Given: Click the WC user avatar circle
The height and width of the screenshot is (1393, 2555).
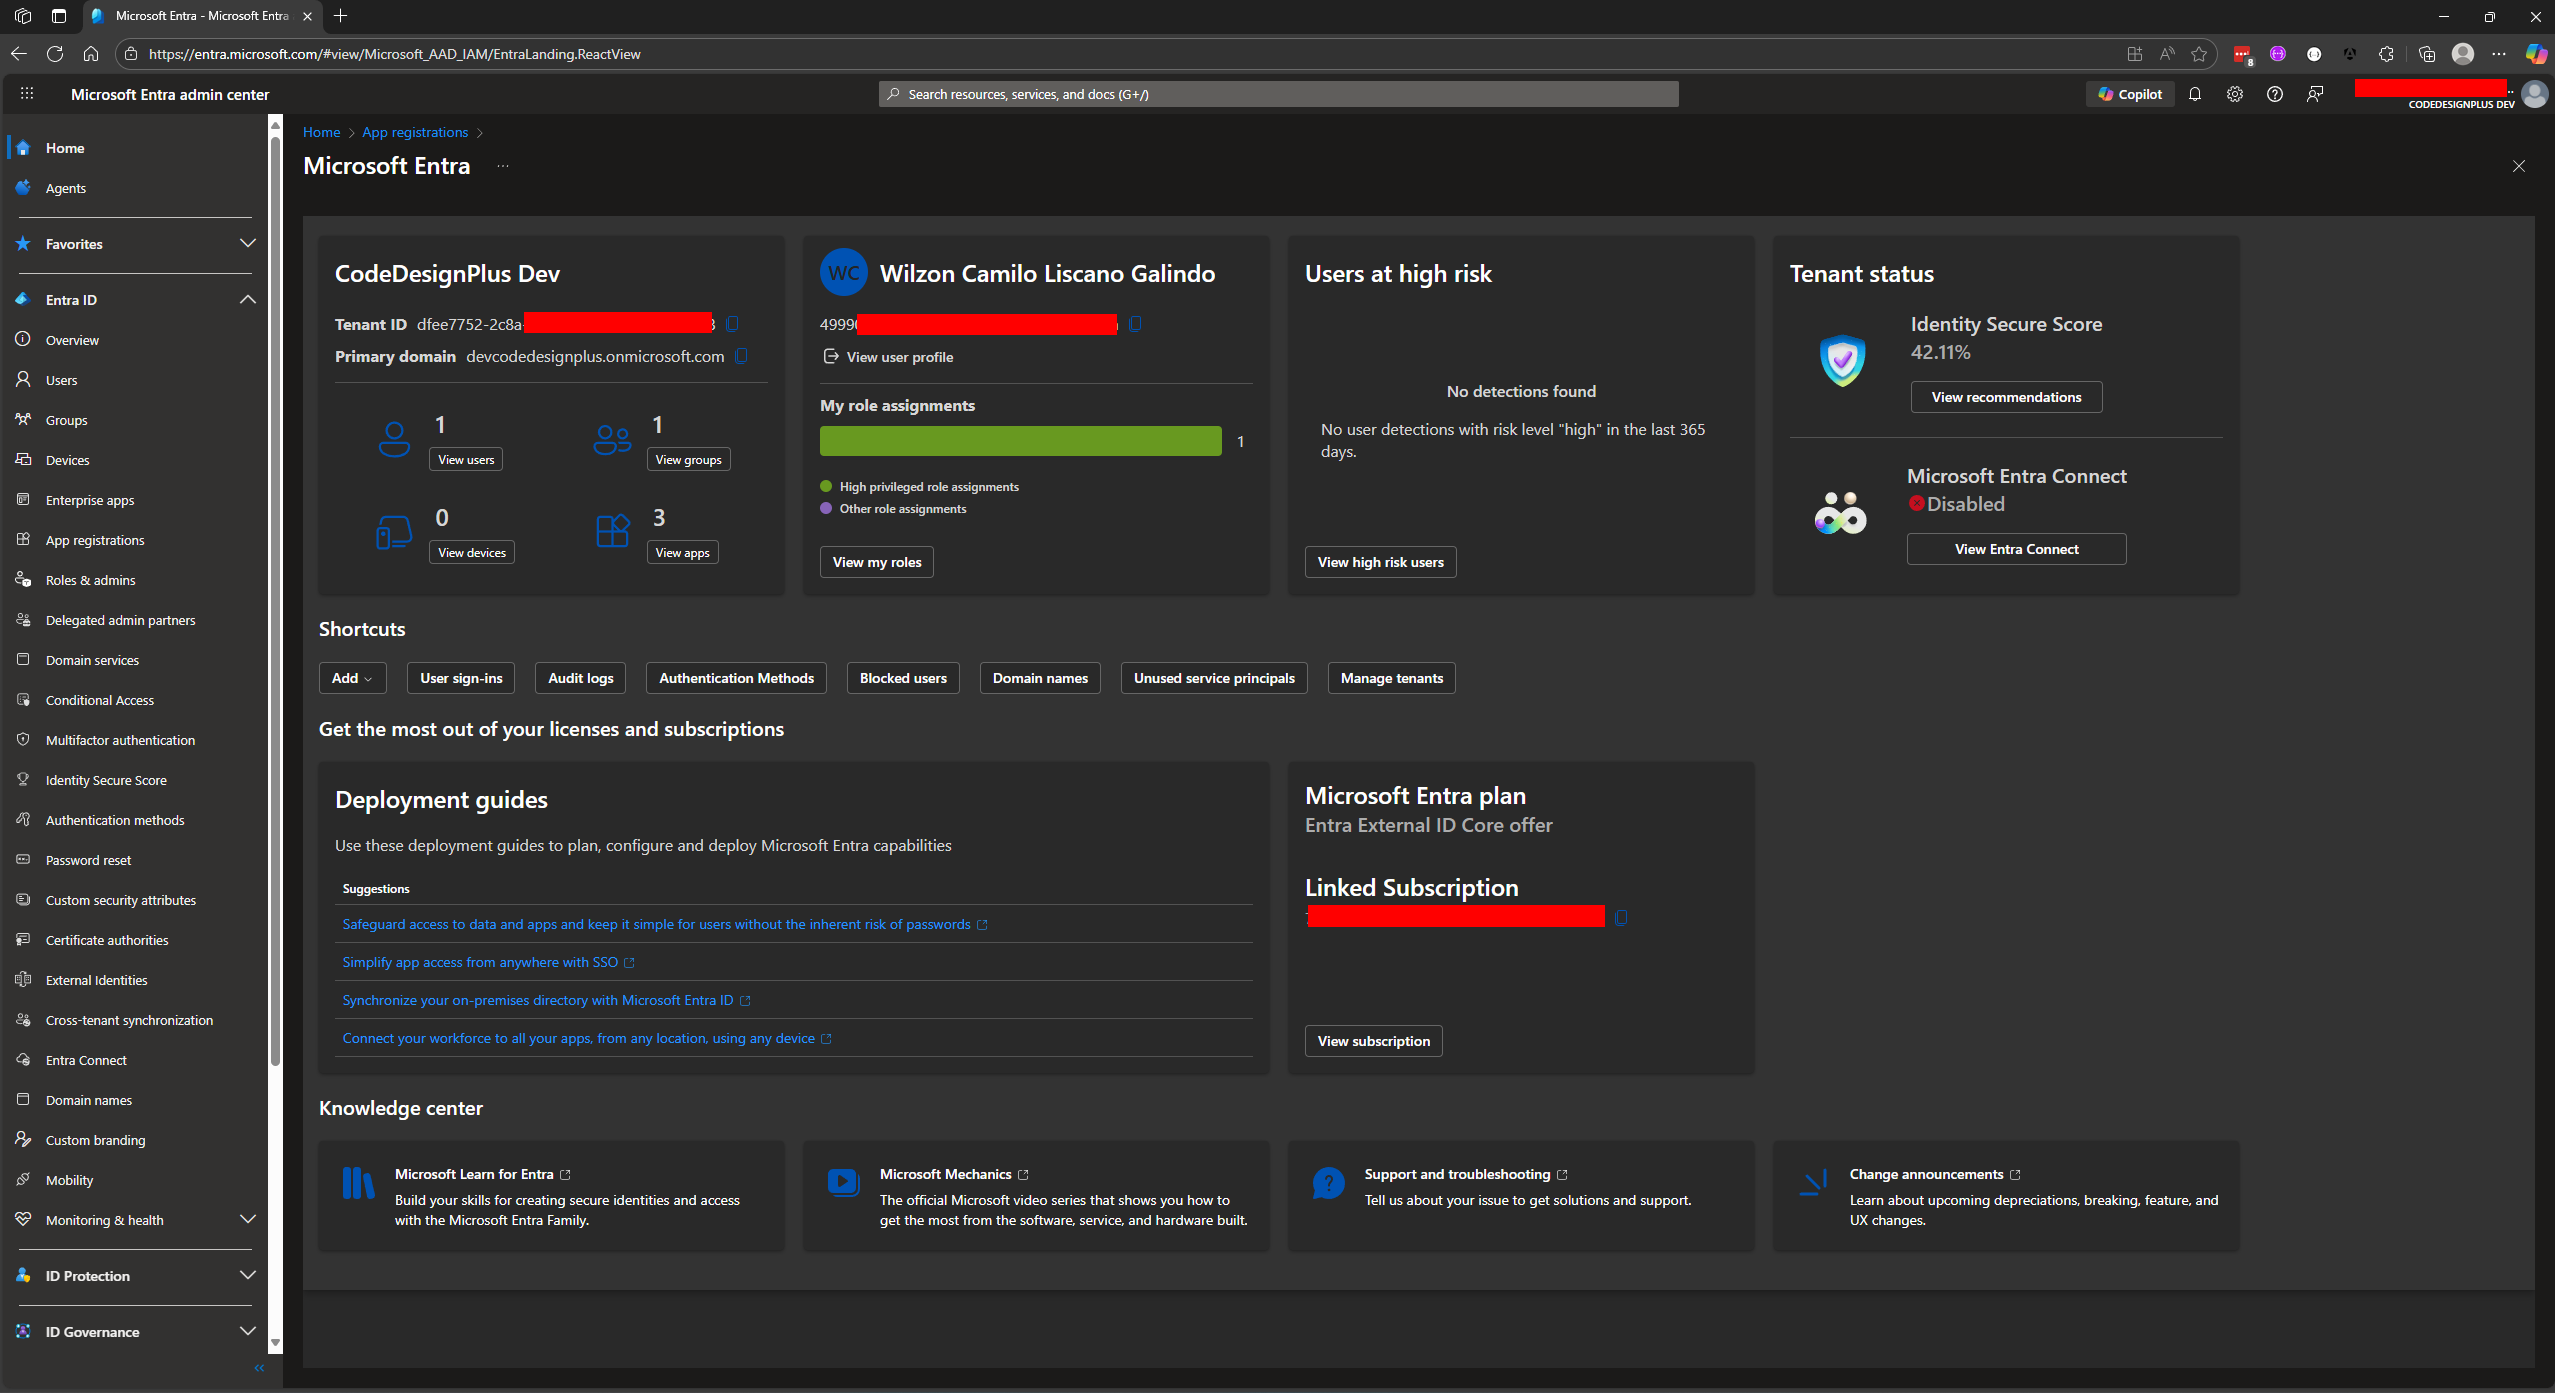Looking at the screenshot, I should click(844, 273).
